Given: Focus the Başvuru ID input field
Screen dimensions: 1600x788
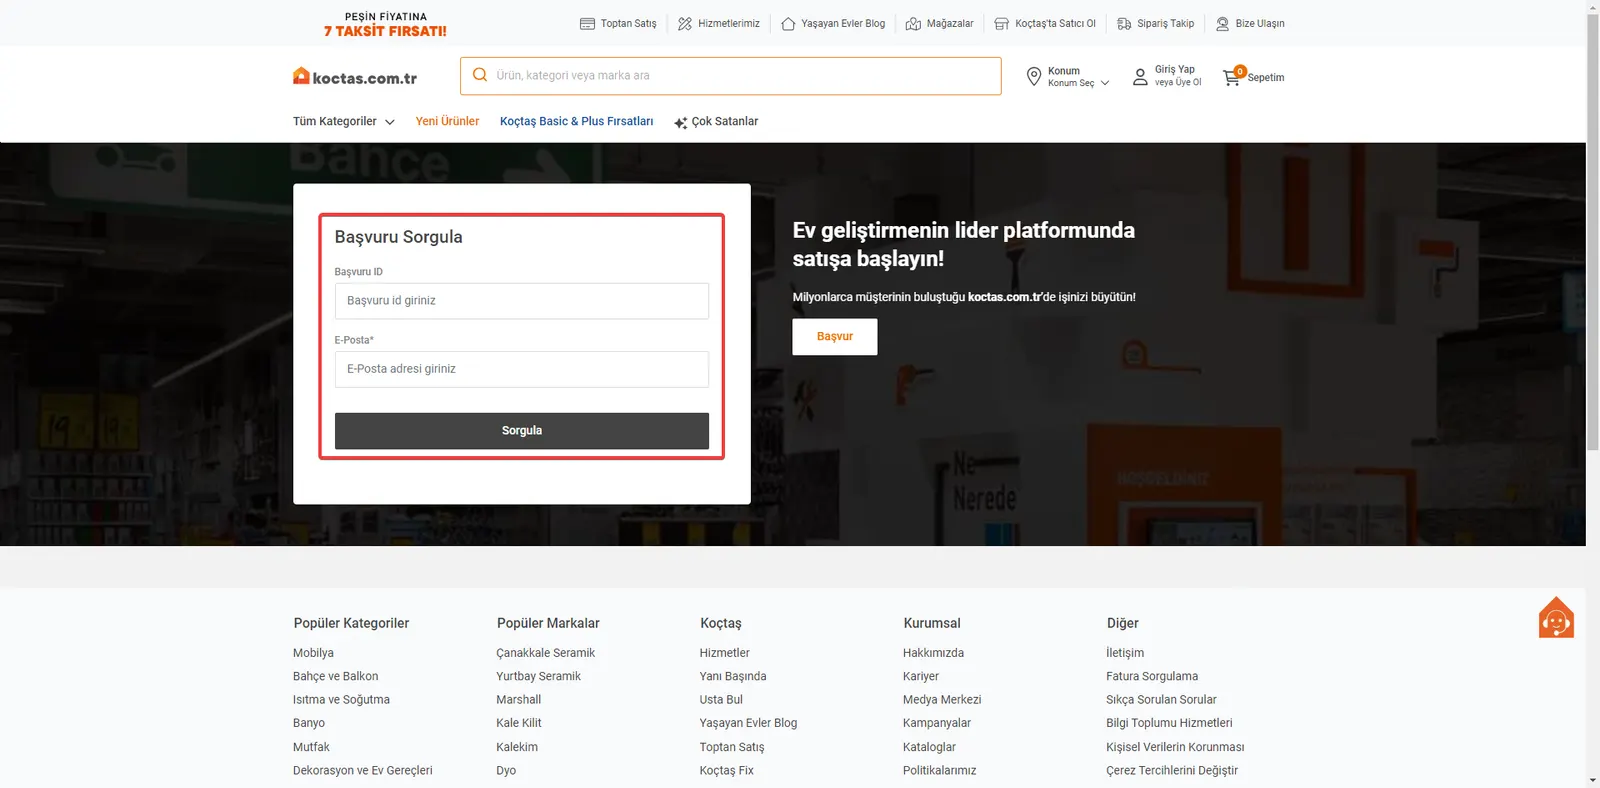Looking at the screenshot, I should (x=522, y=301).
